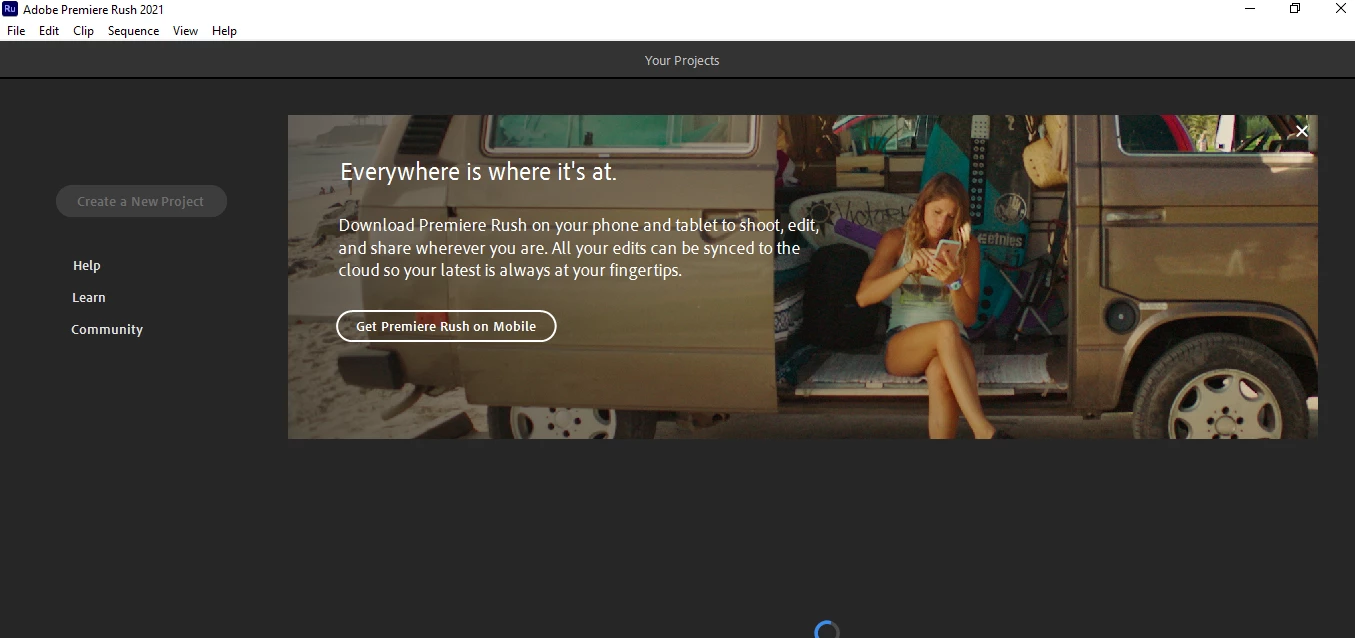Open the Help menu in the menu bar
The width and height of the screenshot is (1355, 638).
tap(224, 31)
